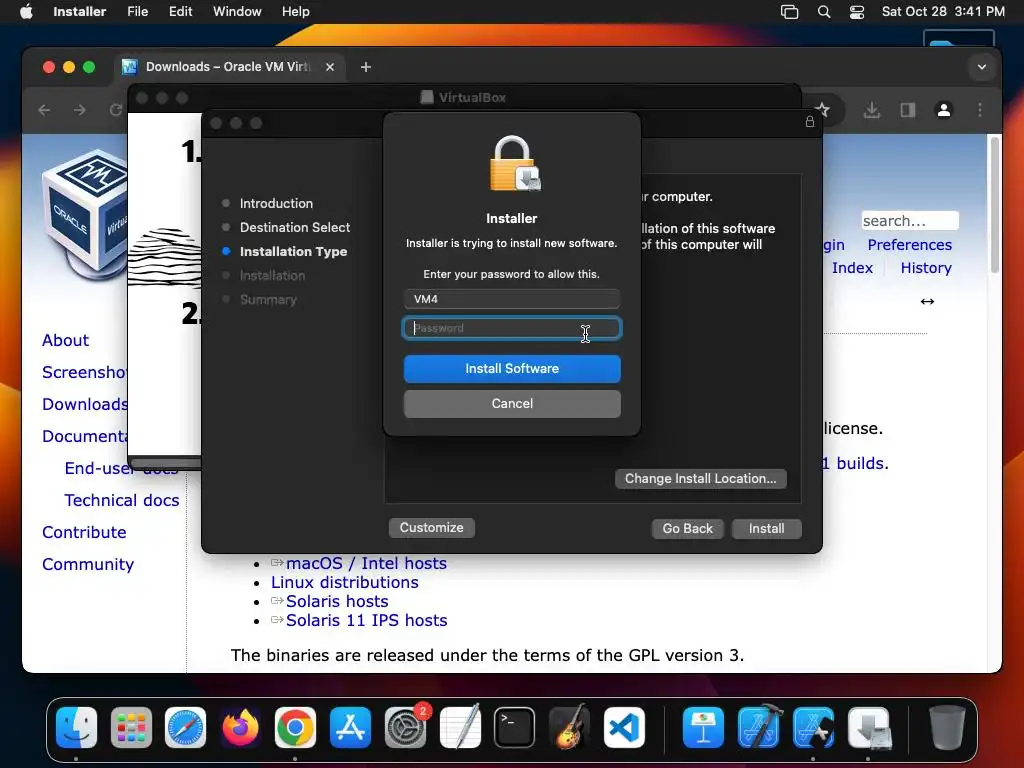
Task: Click the Installer app icon in Dock
Action: [x=869, y=728]
